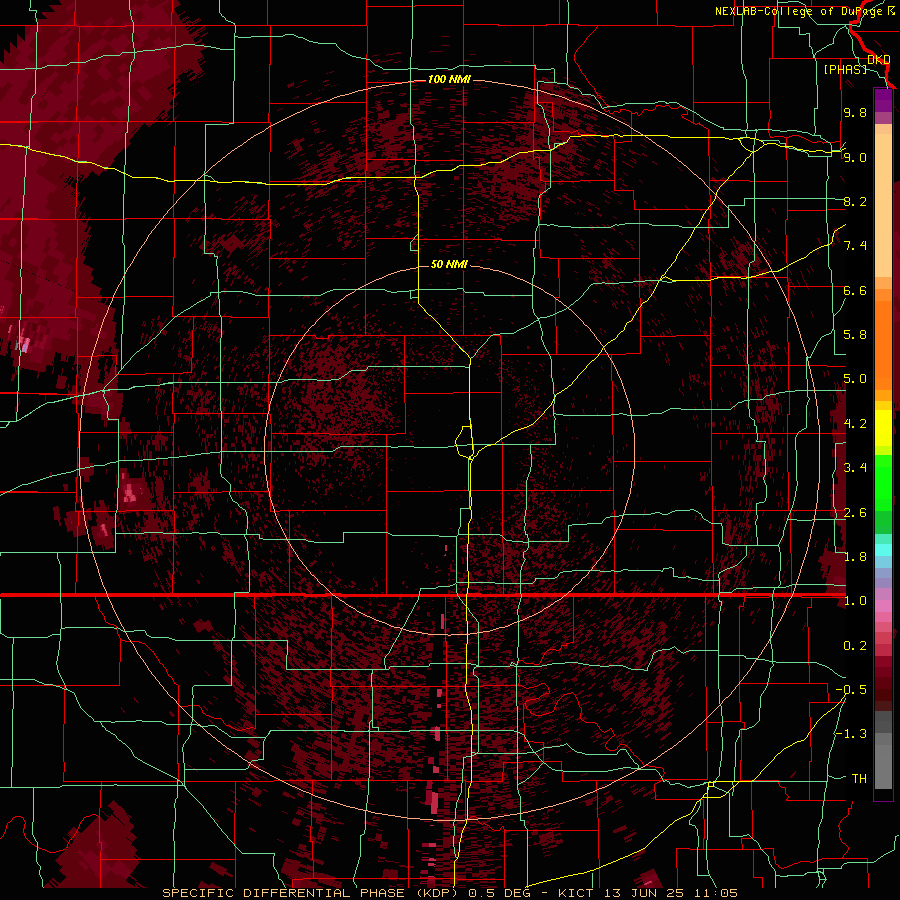Click the 4.2 scale value
Image resolution: width=900 pixels, height=900 pixels.
pos(855,424)
